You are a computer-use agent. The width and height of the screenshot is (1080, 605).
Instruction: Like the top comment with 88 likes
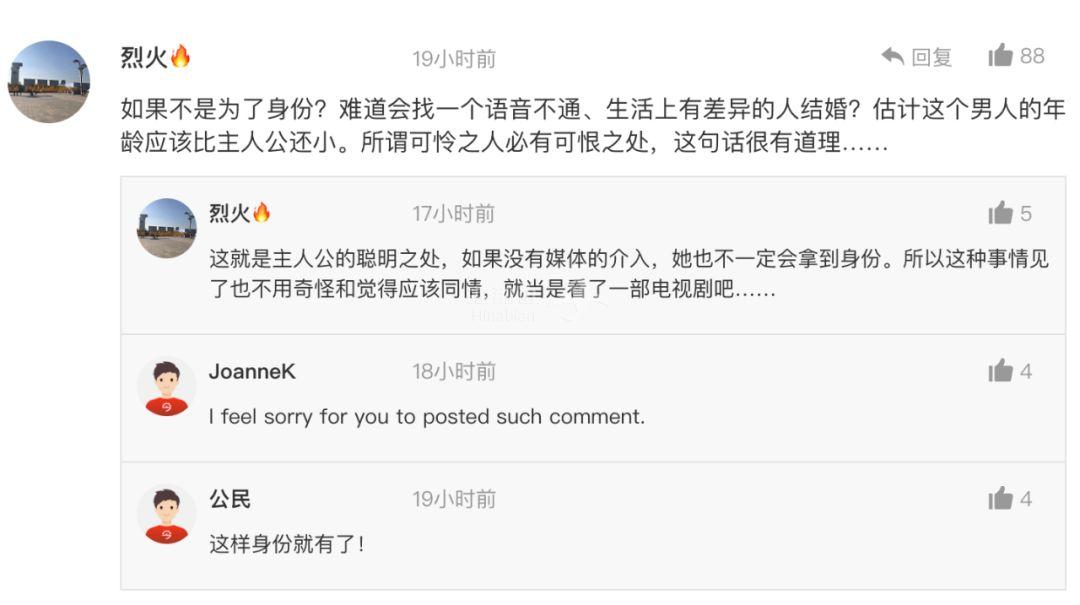[1000, 55]
